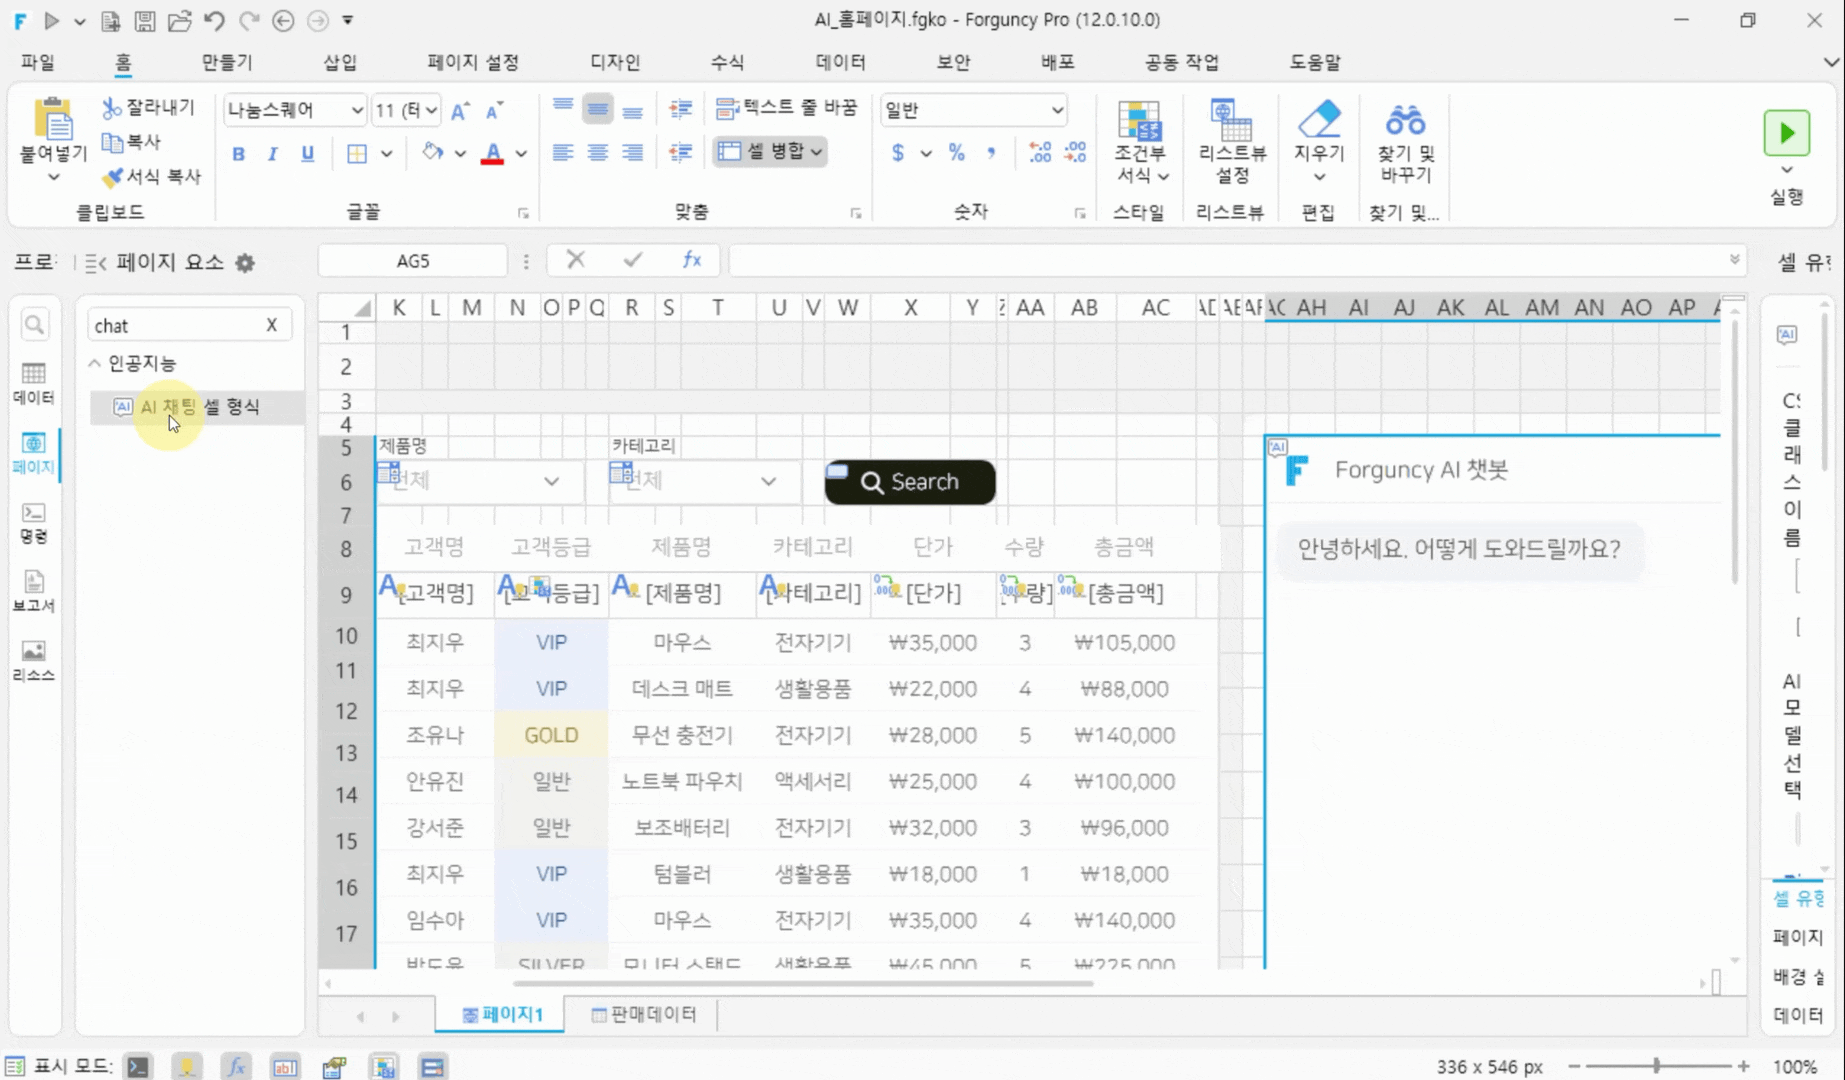
Task: Click the Conditional Formatting (조건부 서식) icon
Action: [1139, 122]
